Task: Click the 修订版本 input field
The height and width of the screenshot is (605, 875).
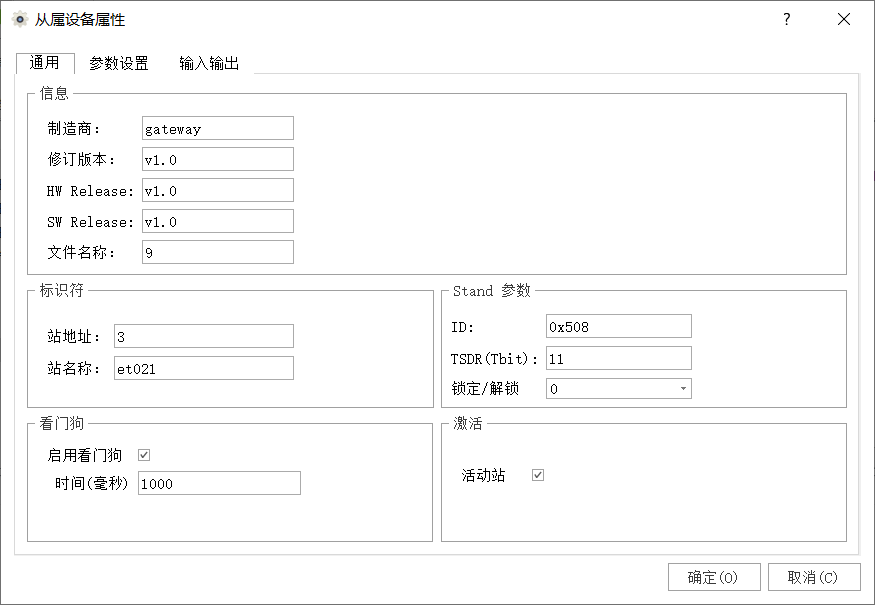Action: [217, 159]
